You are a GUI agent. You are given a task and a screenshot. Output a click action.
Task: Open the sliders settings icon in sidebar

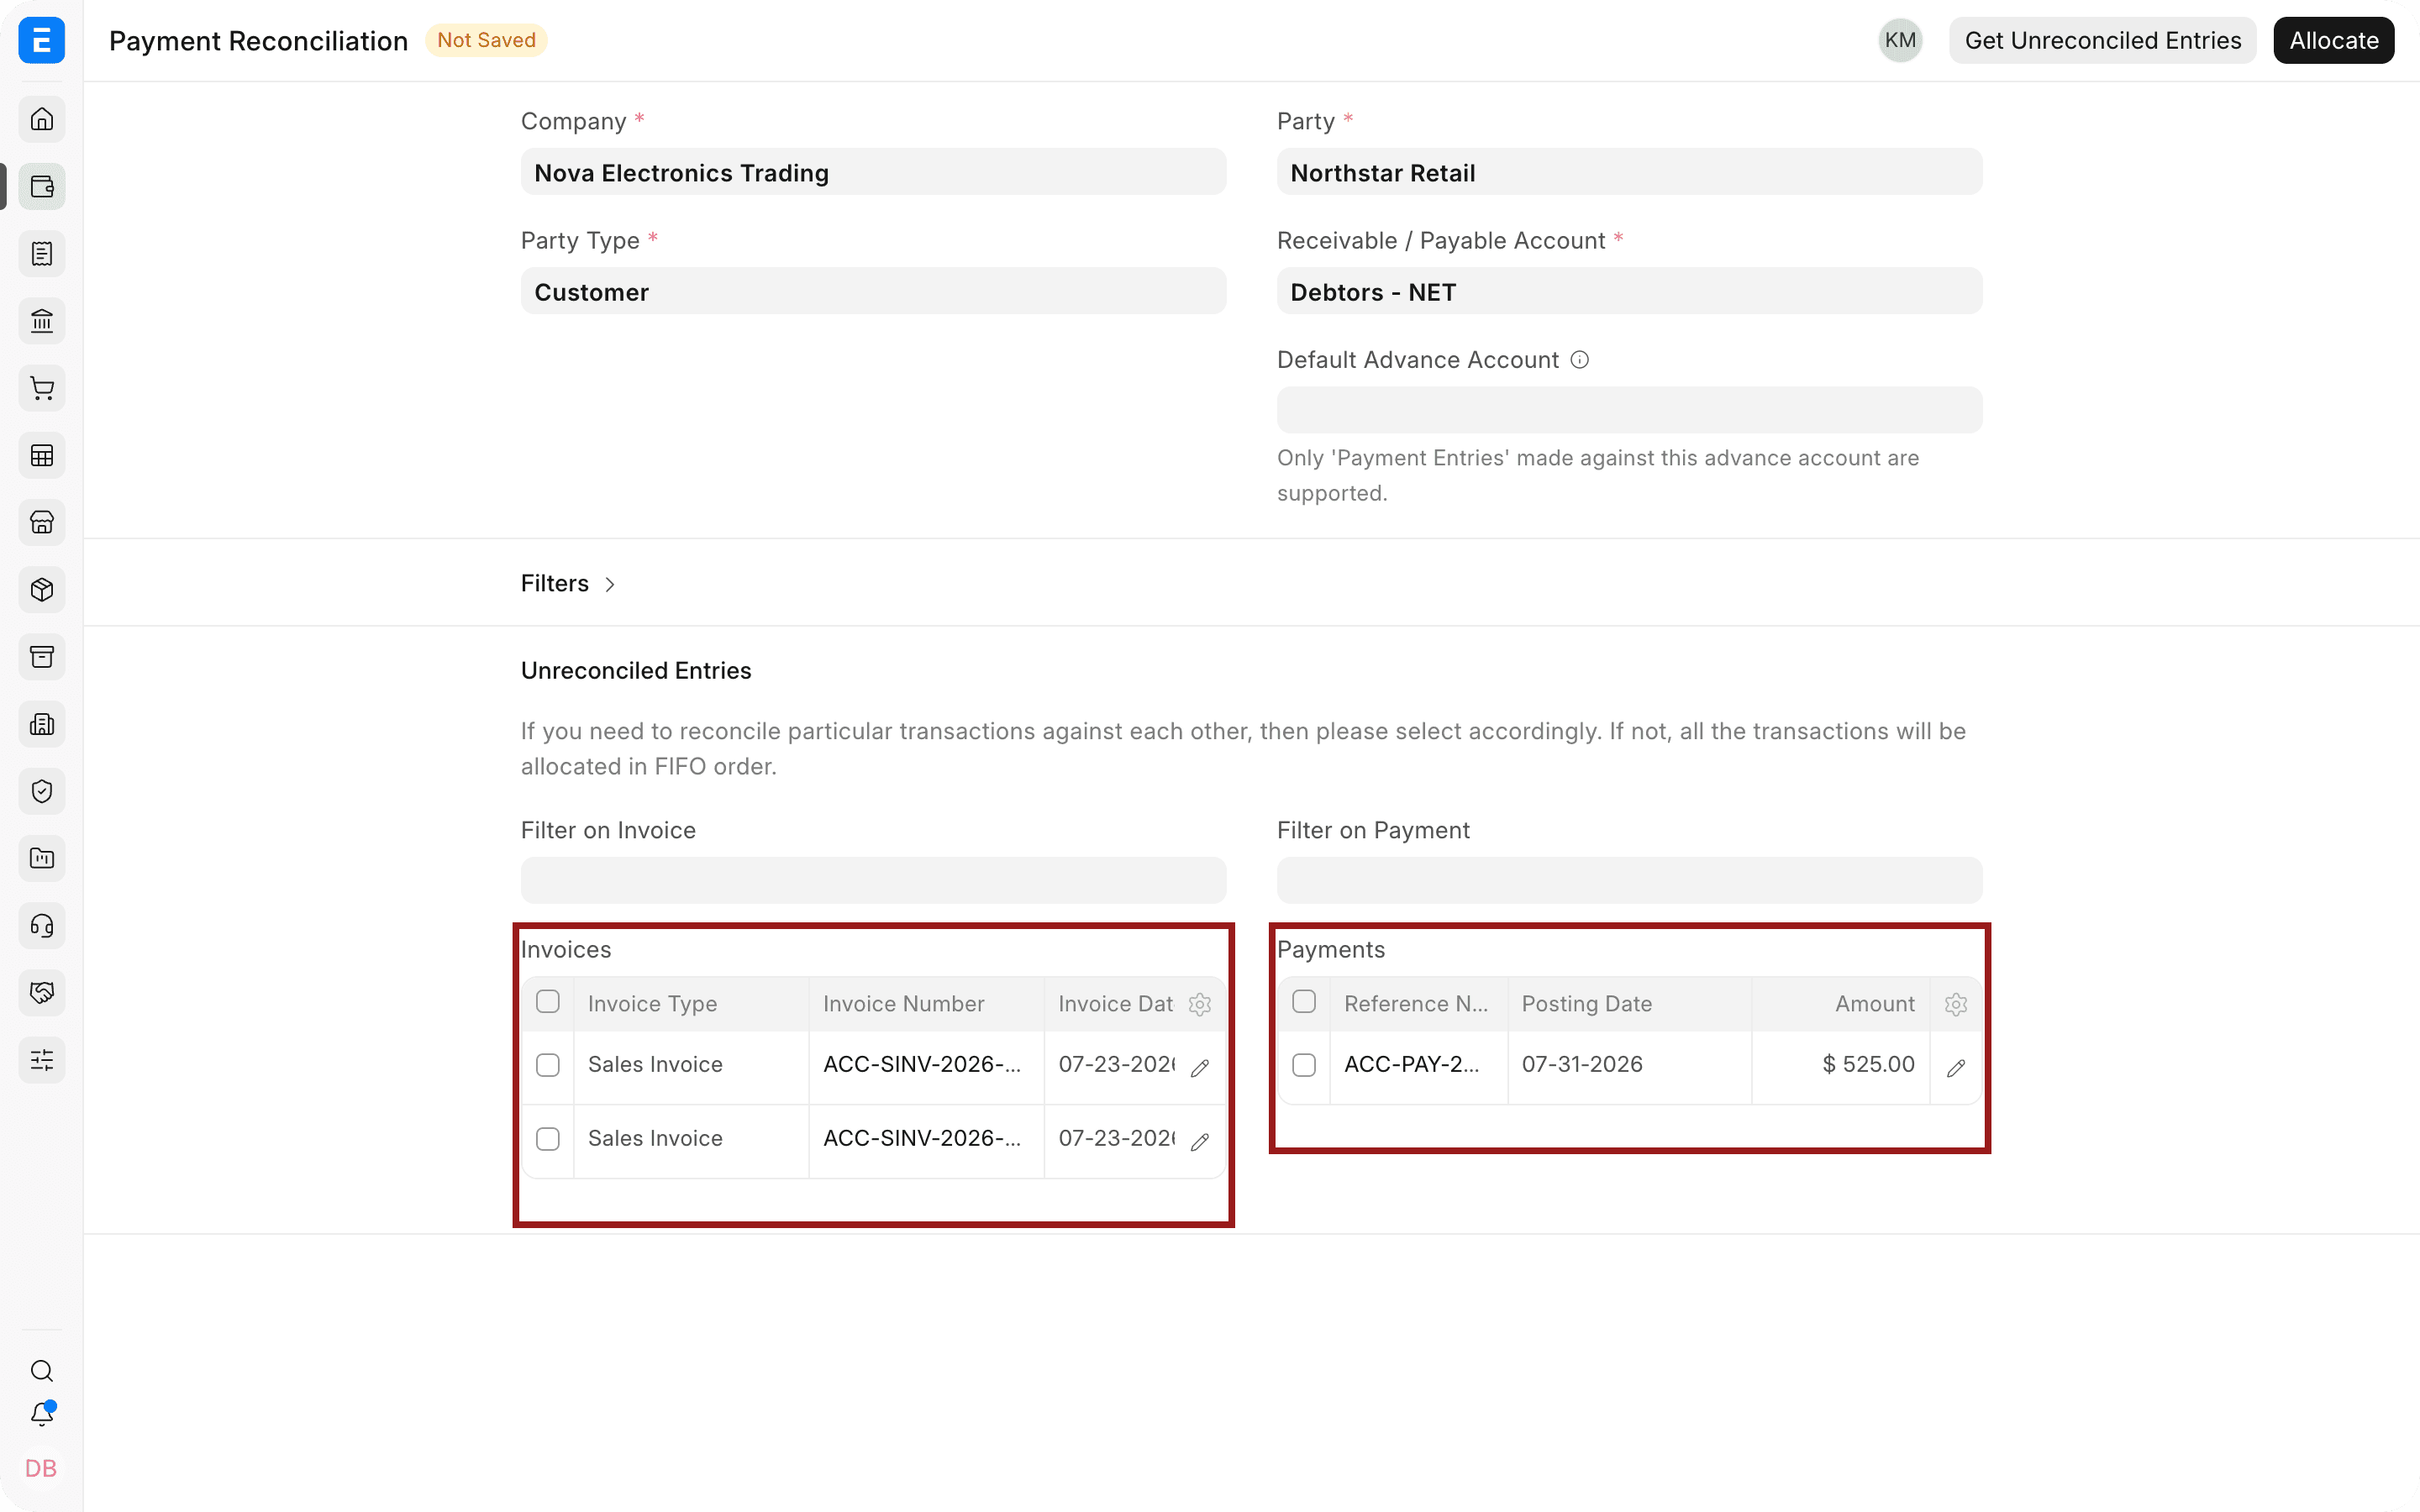point(42,1060)
